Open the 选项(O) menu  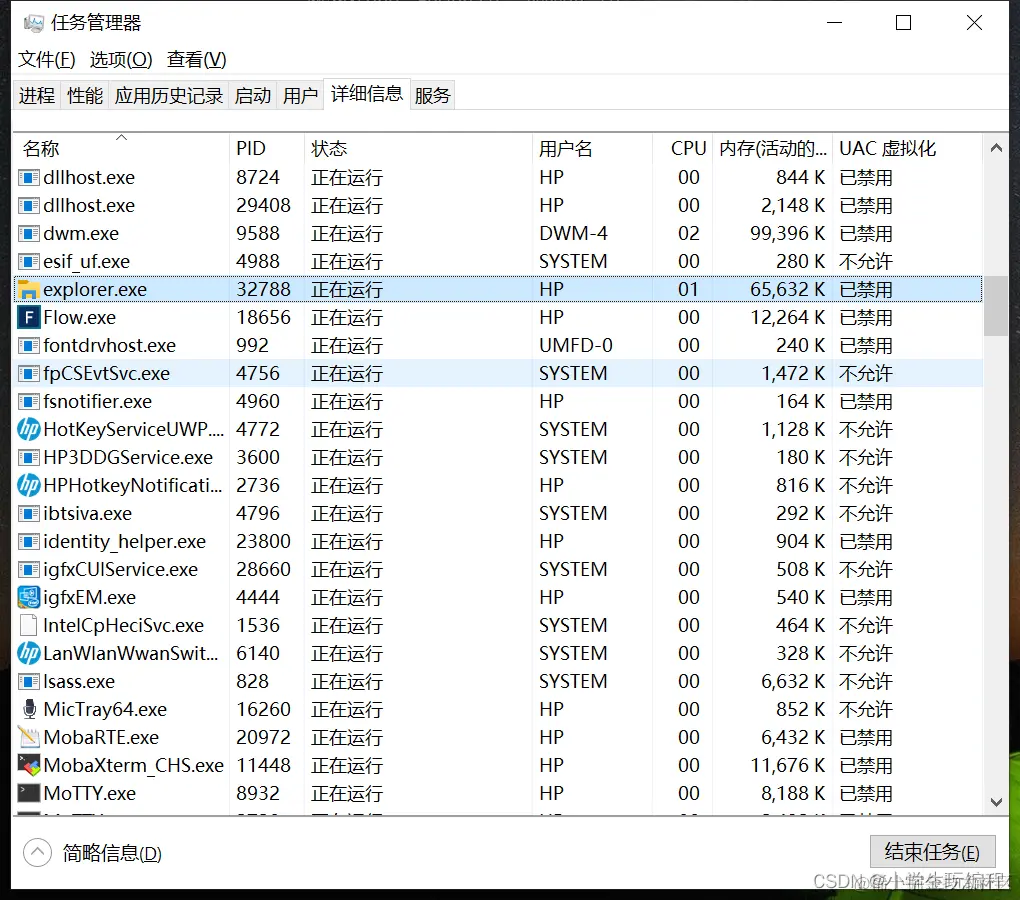tap(120, 60)
